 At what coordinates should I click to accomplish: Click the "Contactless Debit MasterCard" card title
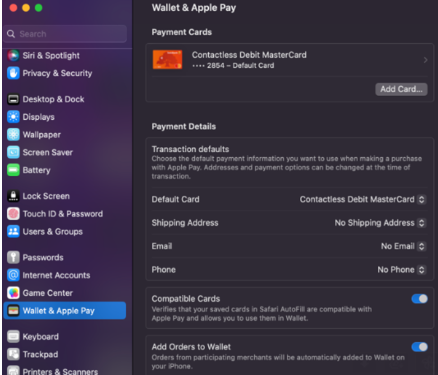pyautogui.click(x=249, y=55)
